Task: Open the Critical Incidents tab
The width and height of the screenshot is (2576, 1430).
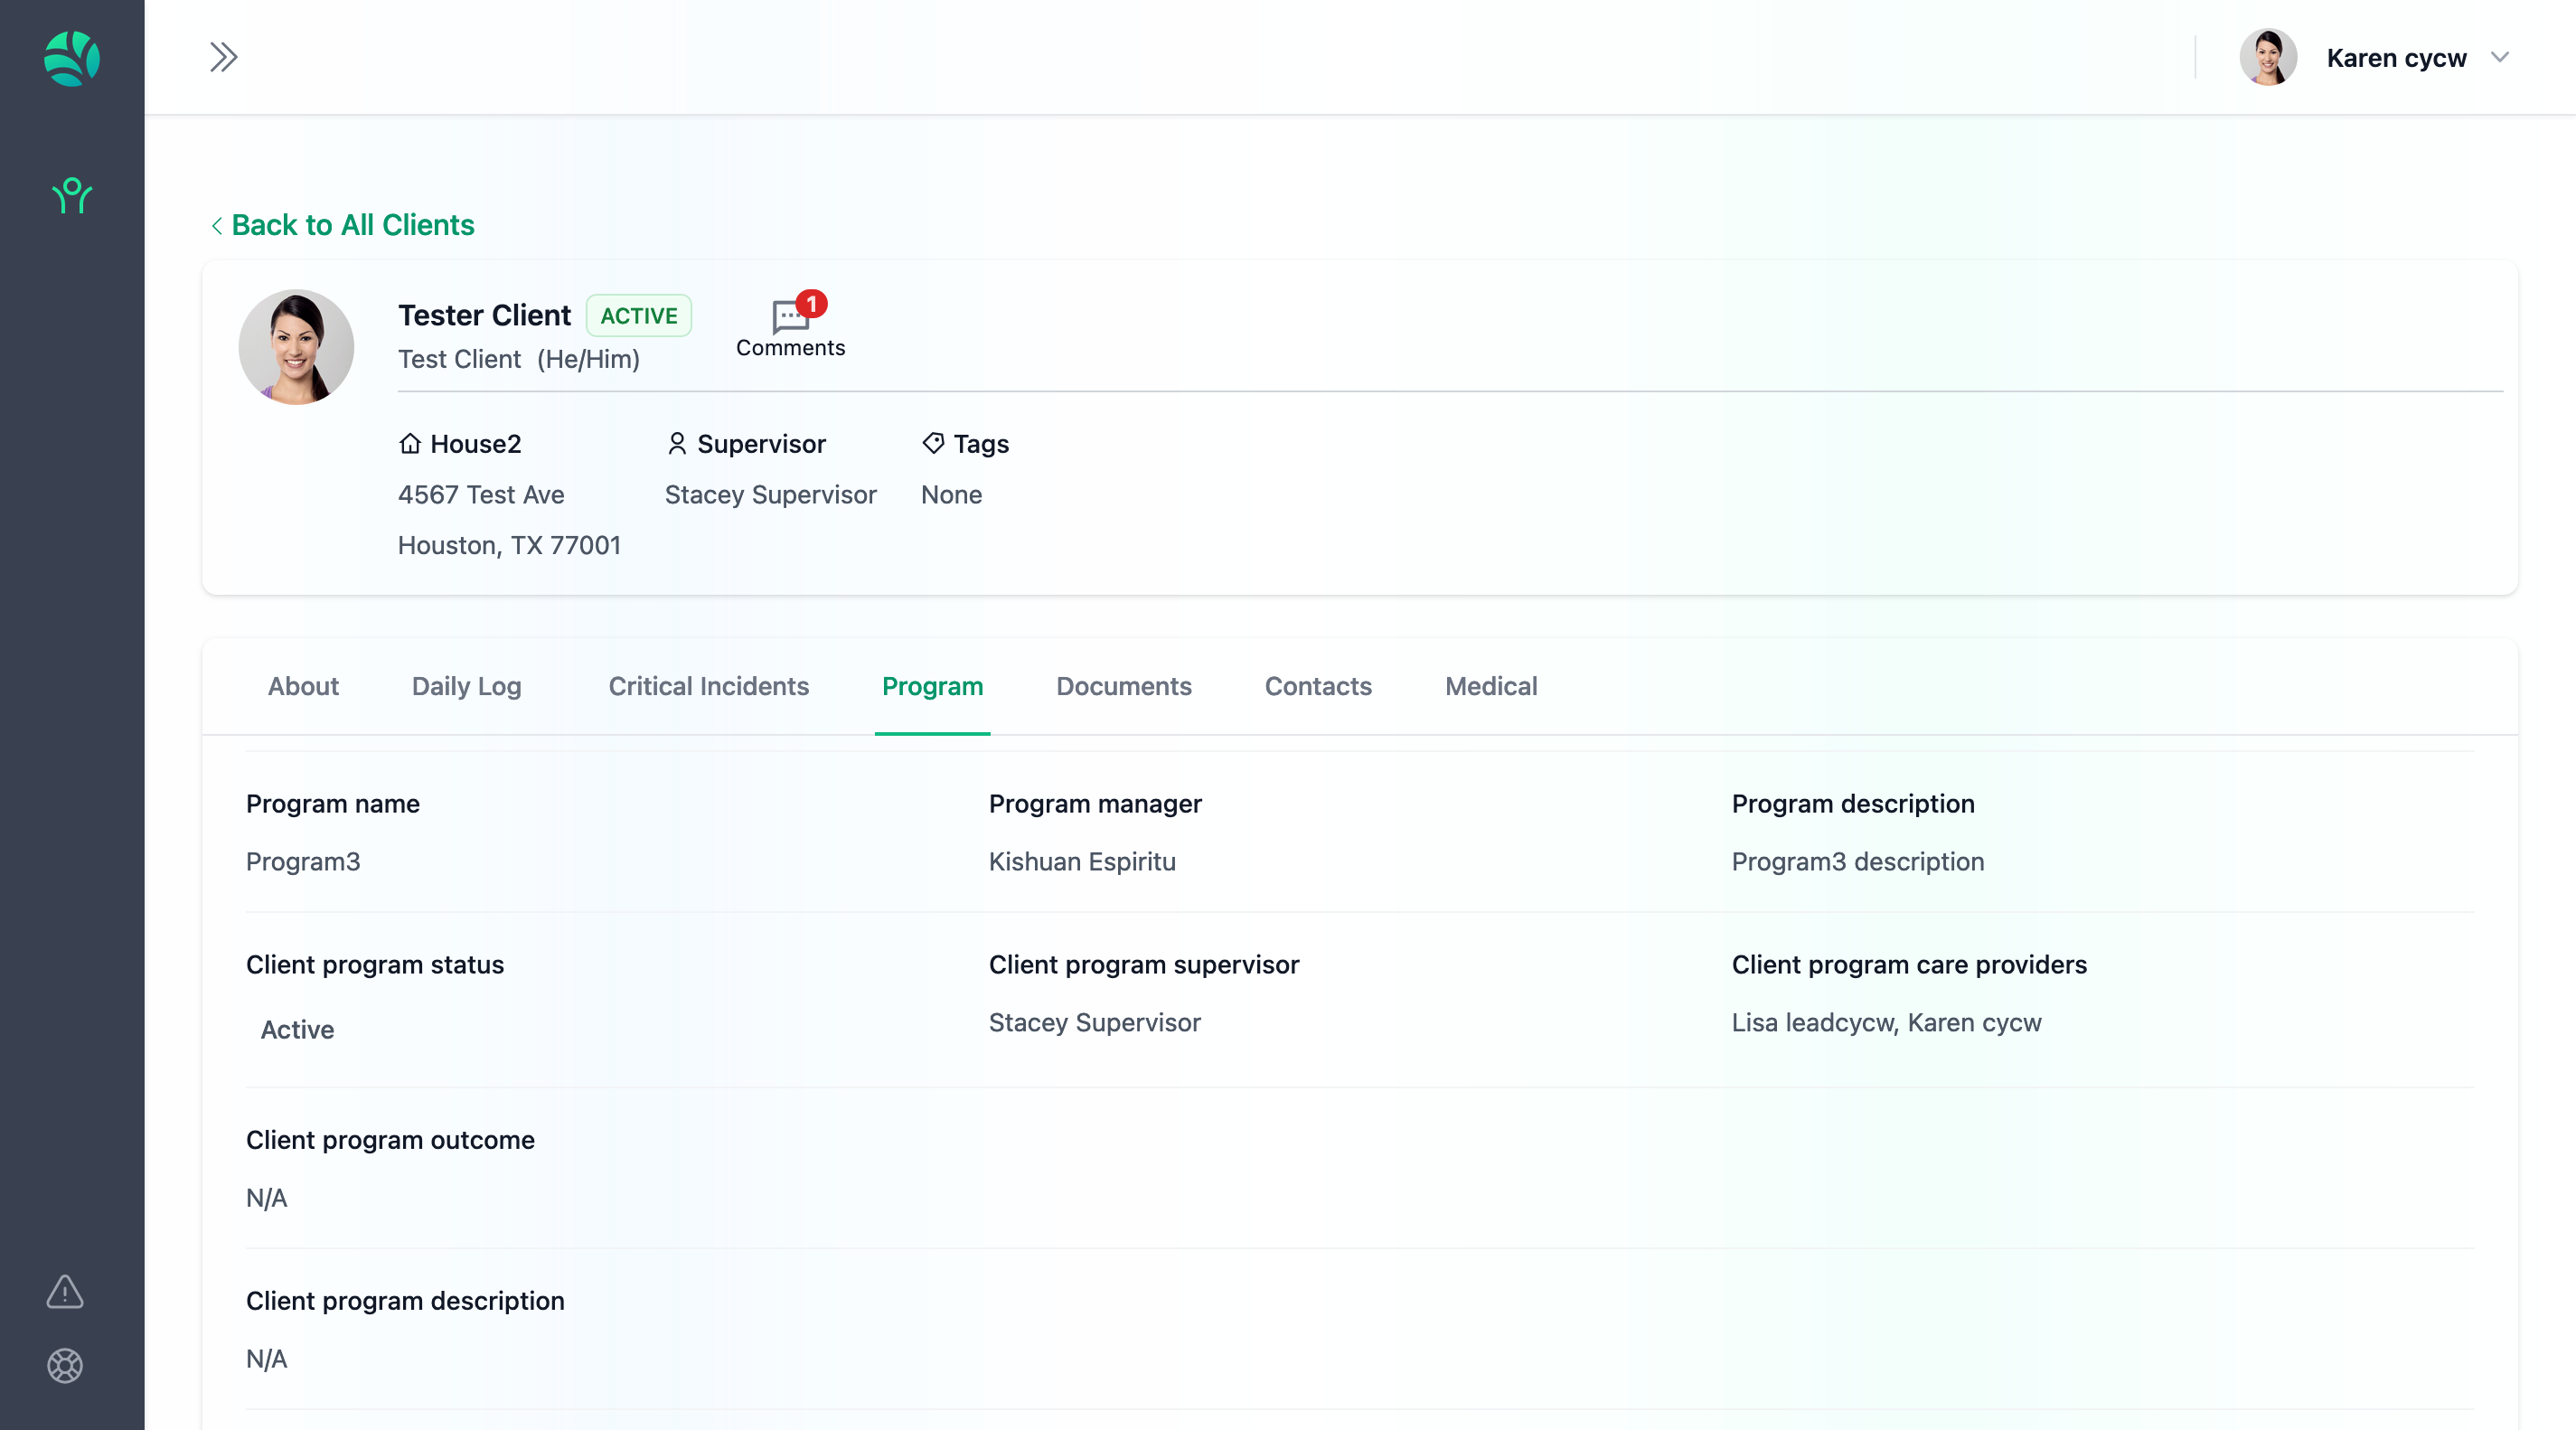Action: coord(708,686)
